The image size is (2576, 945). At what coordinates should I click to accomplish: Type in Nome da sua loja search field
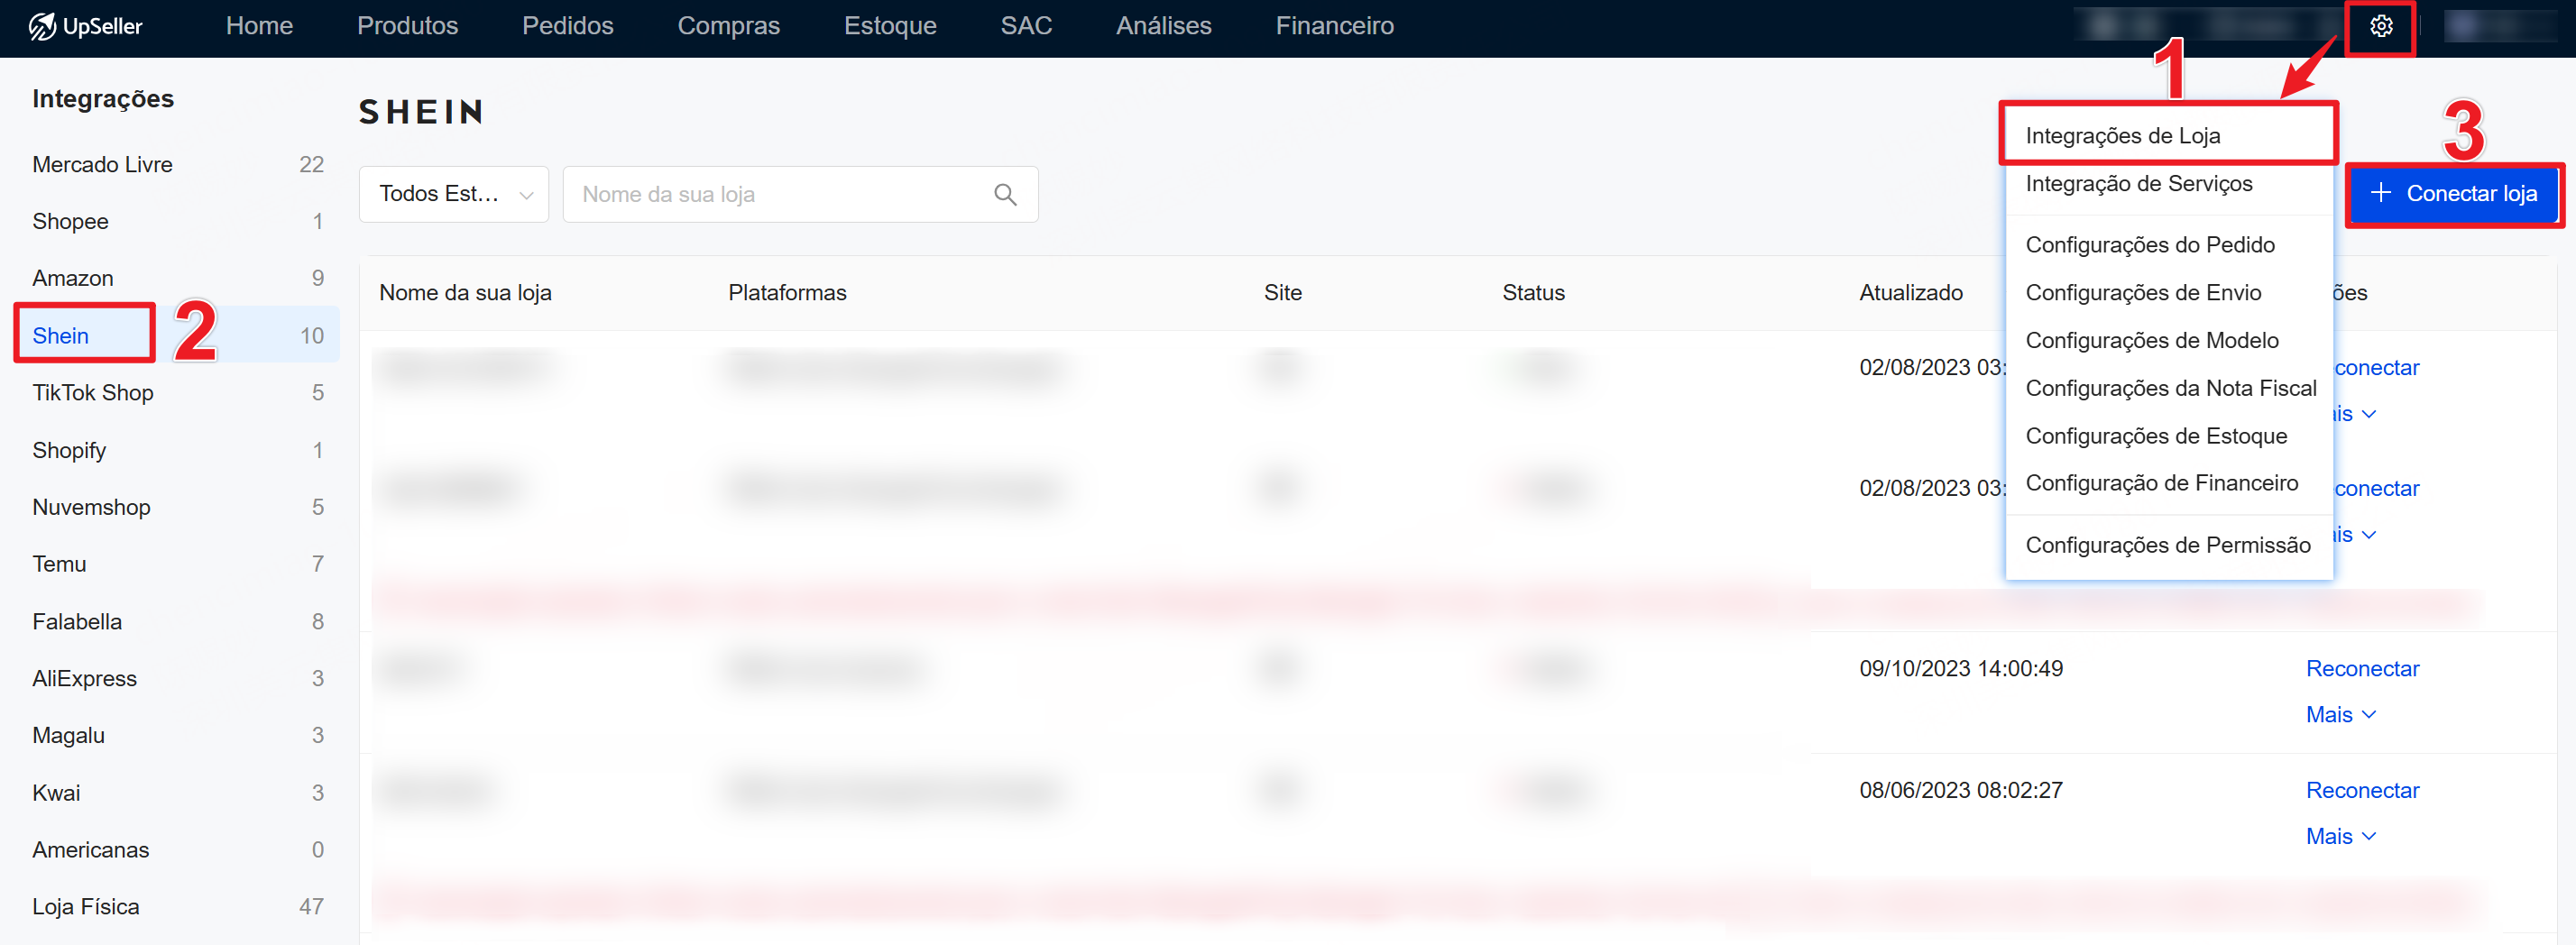coord(780,194)
